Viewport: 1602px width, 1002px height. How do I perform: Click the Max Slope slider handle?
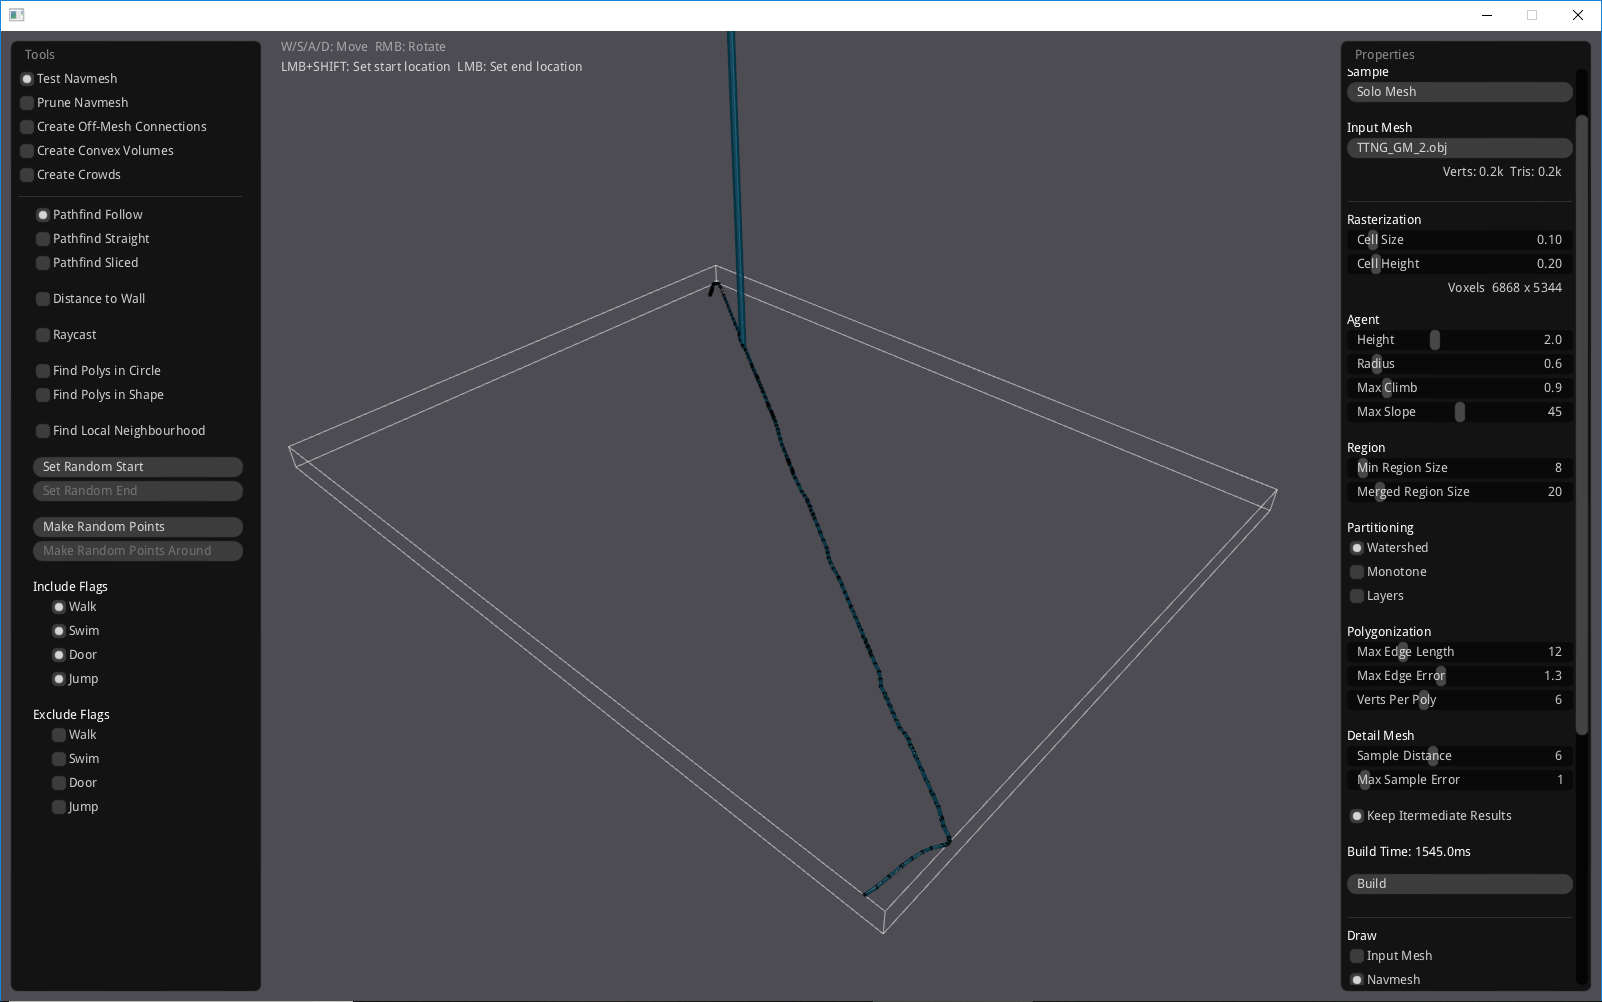(1460, 411)
